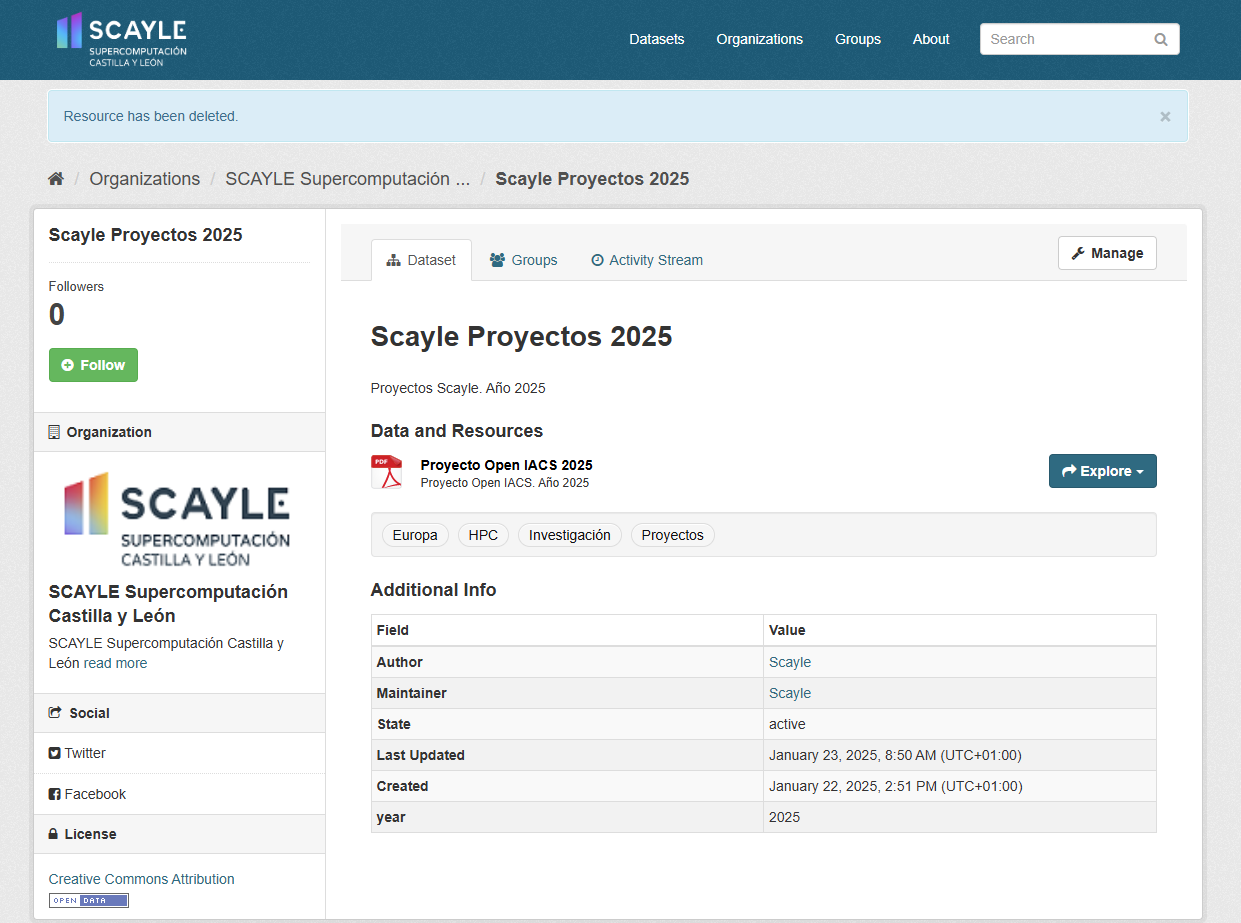1241x923 pixels.
Task: Dismiss the 'Resource has been deleted' alert
Action: pos(1165,116)
